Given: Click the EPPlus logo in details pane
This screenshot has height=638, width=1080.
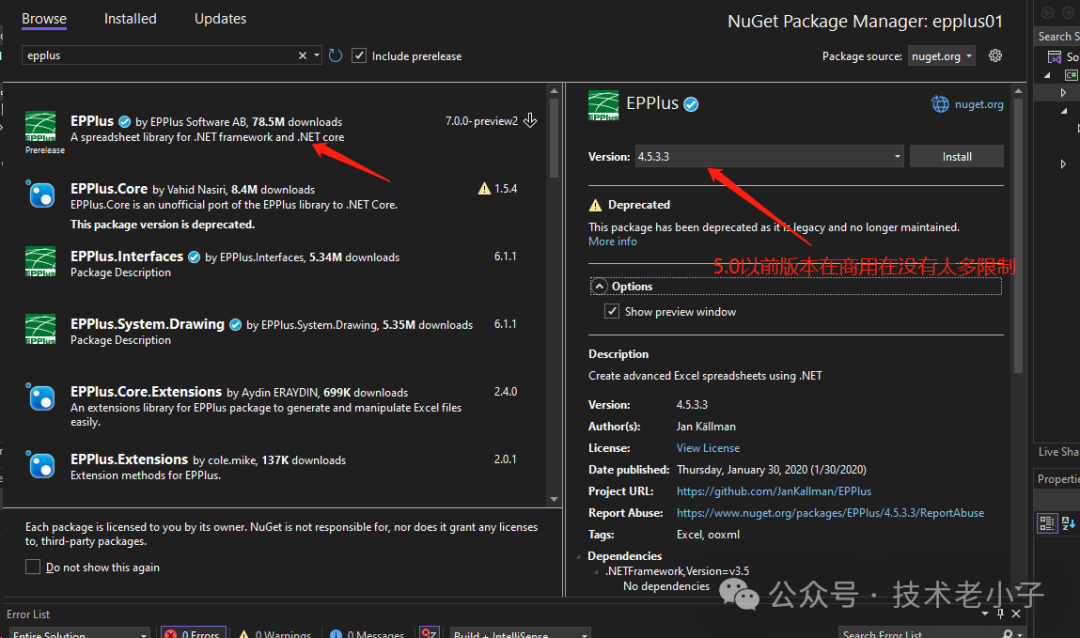Looking at the screenshot, I should [603, 105].
